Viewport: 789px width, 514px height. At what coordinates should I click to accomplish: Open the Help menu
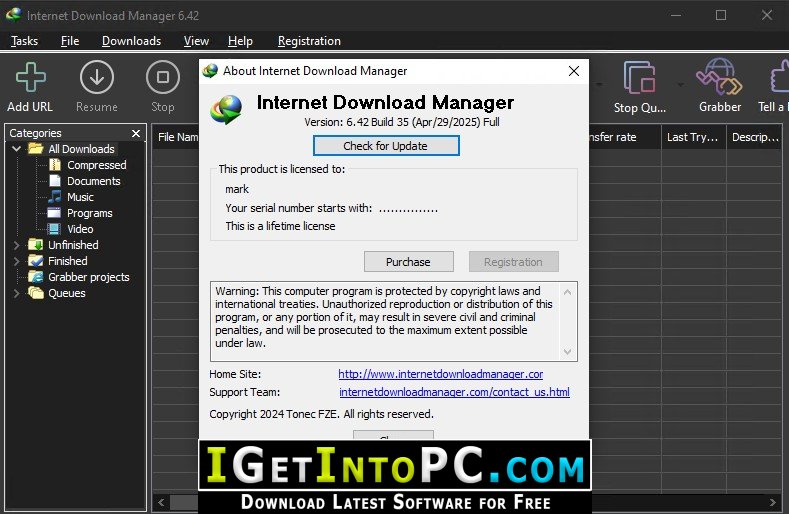tap(240, 41)
